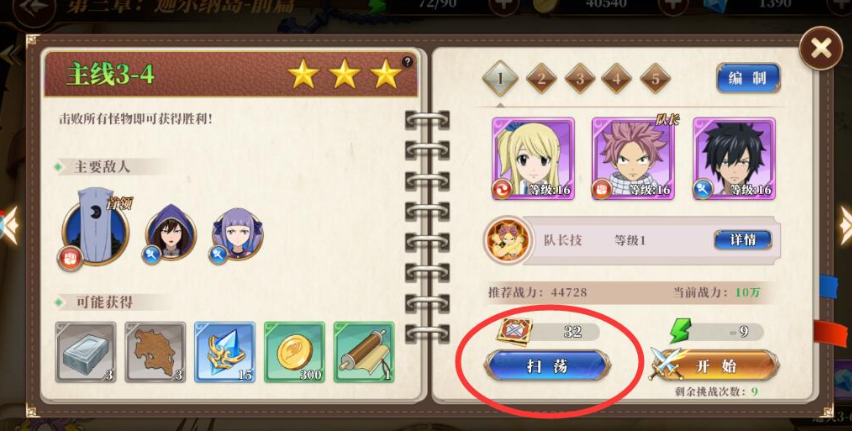Switch to team slot 5 diamond
852x431 pixels.
[x=655, y=78]
